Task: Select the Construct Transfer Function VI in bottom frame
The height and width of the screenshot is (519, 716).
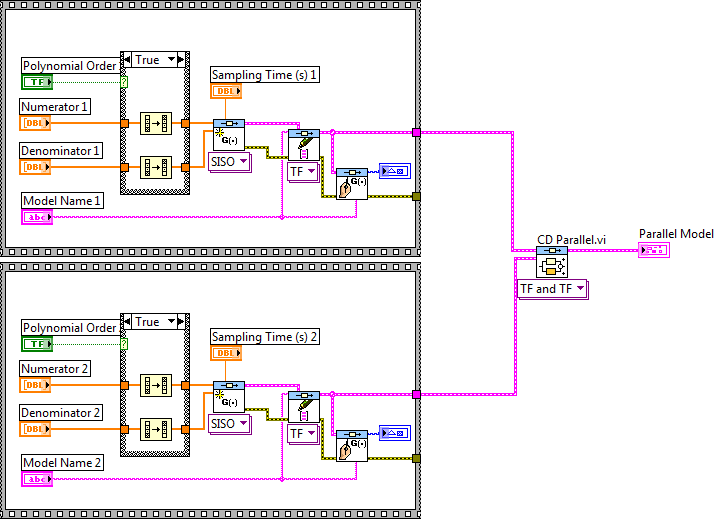Action: tap(229, 397)
